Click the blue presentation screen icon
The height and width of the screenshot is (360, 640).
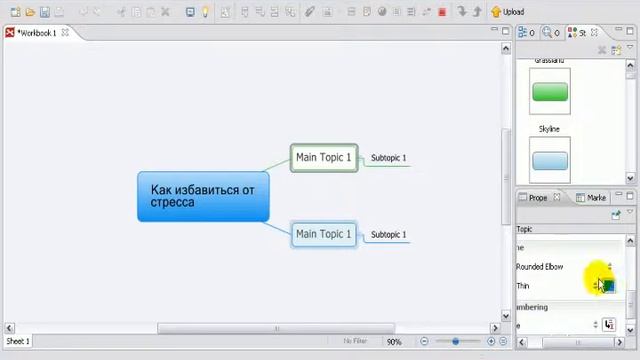190,12
